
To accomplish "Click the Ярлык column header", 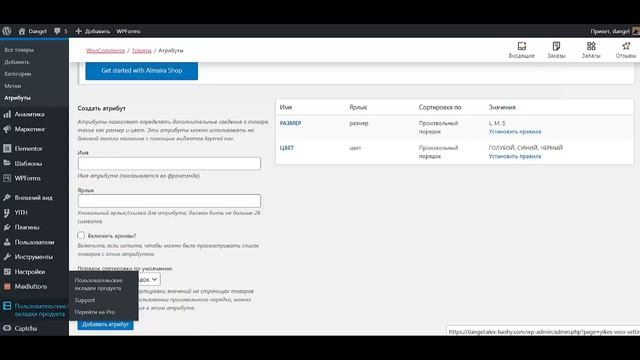I will coord(358,107).
